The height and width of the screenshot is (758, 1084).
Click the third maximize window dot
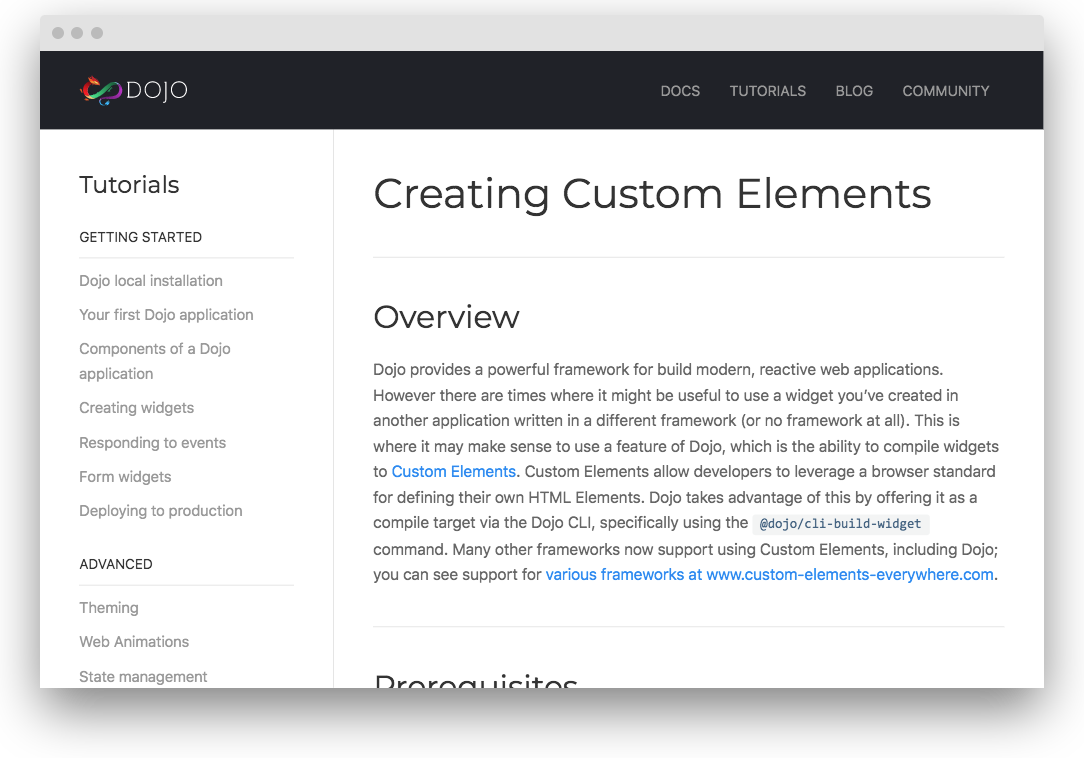(97, 33)
